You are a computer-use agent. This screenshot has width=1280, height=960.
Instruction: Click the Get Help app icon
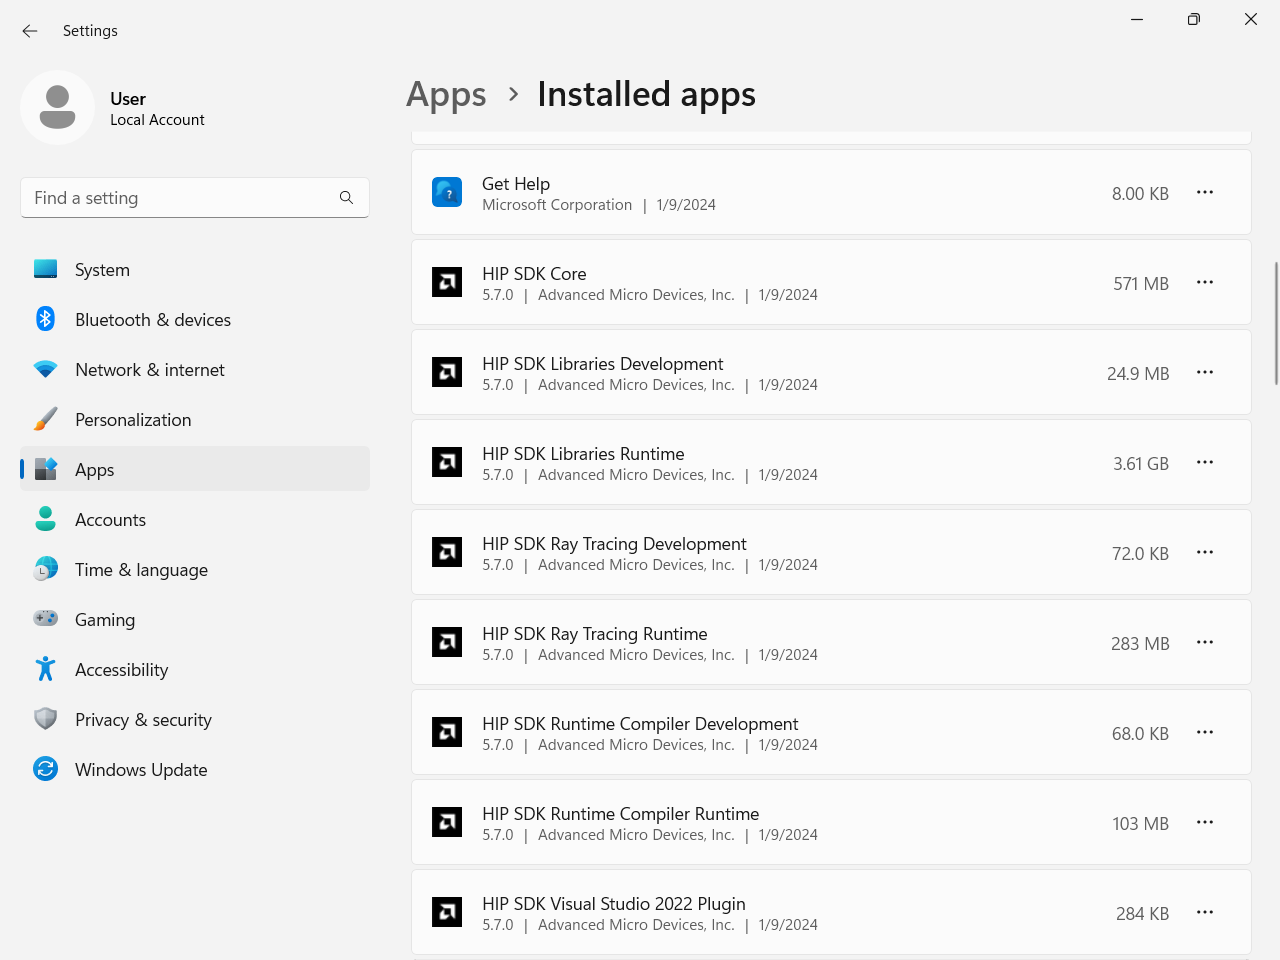point(447,192)
